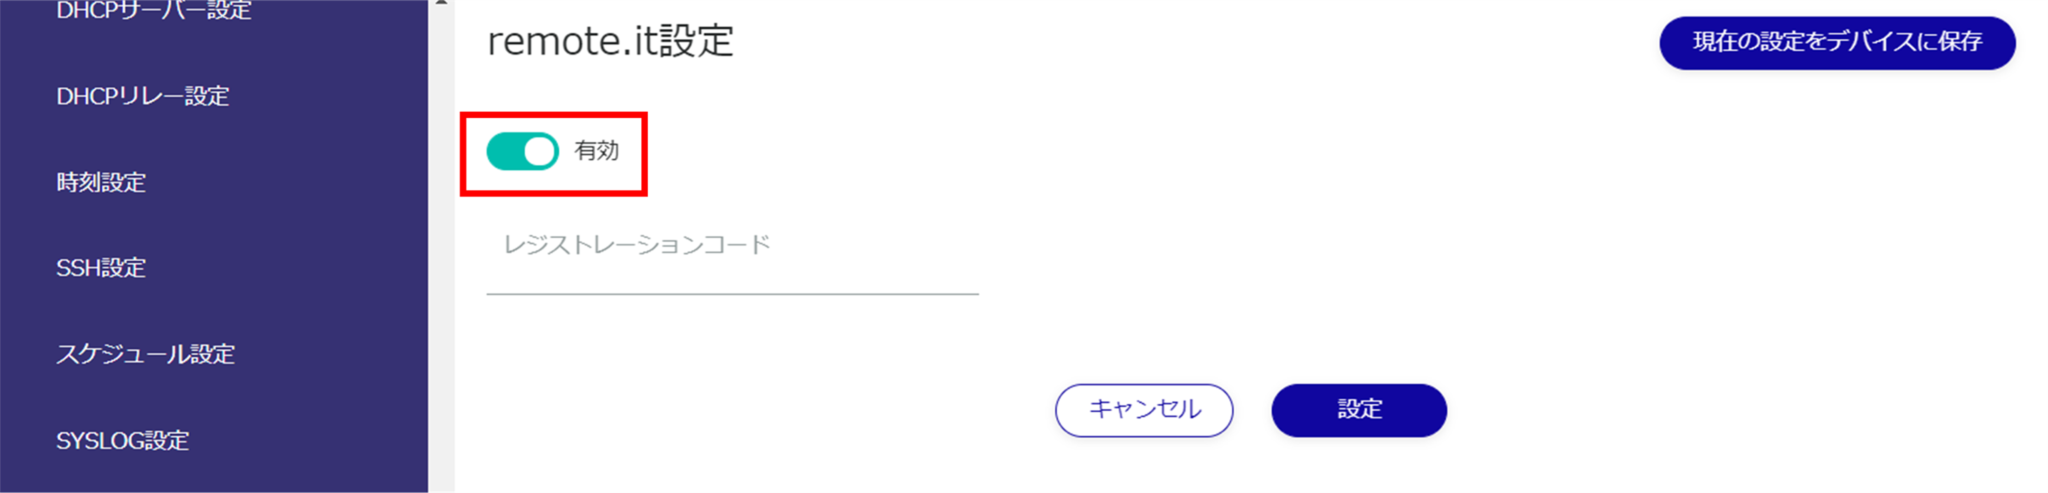Click the sidebar scrollbar track
The image size is (2048, 493).
tap(441, 250)
